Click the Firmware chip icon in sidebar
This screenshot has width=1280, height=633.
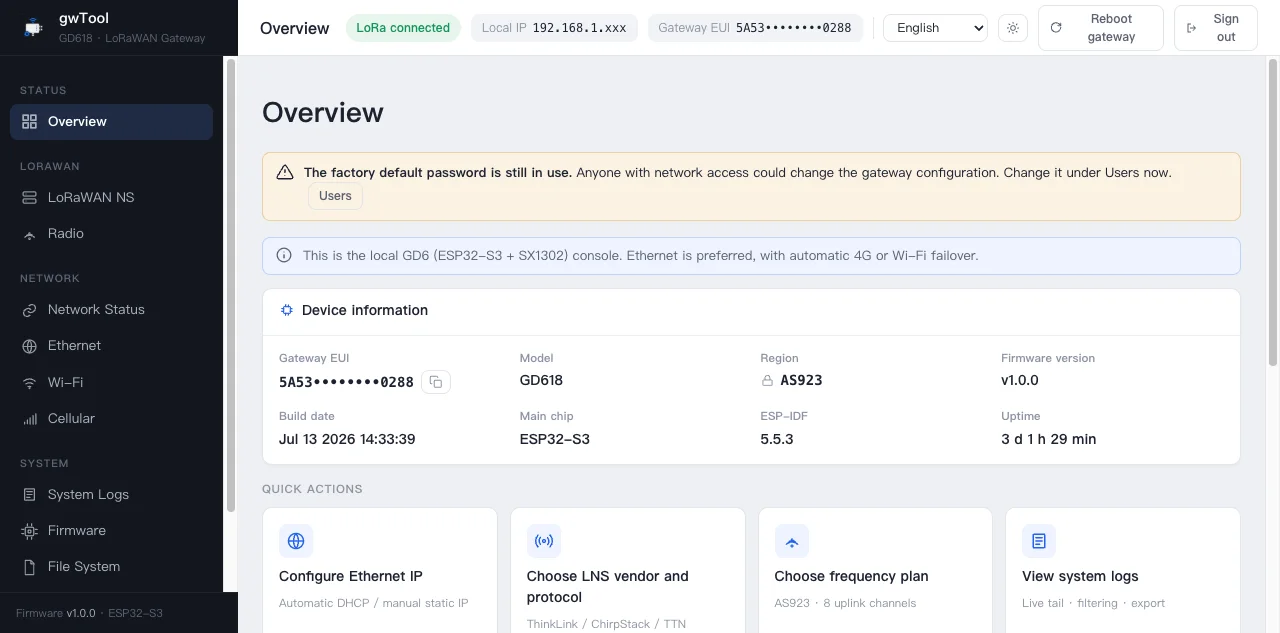29,531
